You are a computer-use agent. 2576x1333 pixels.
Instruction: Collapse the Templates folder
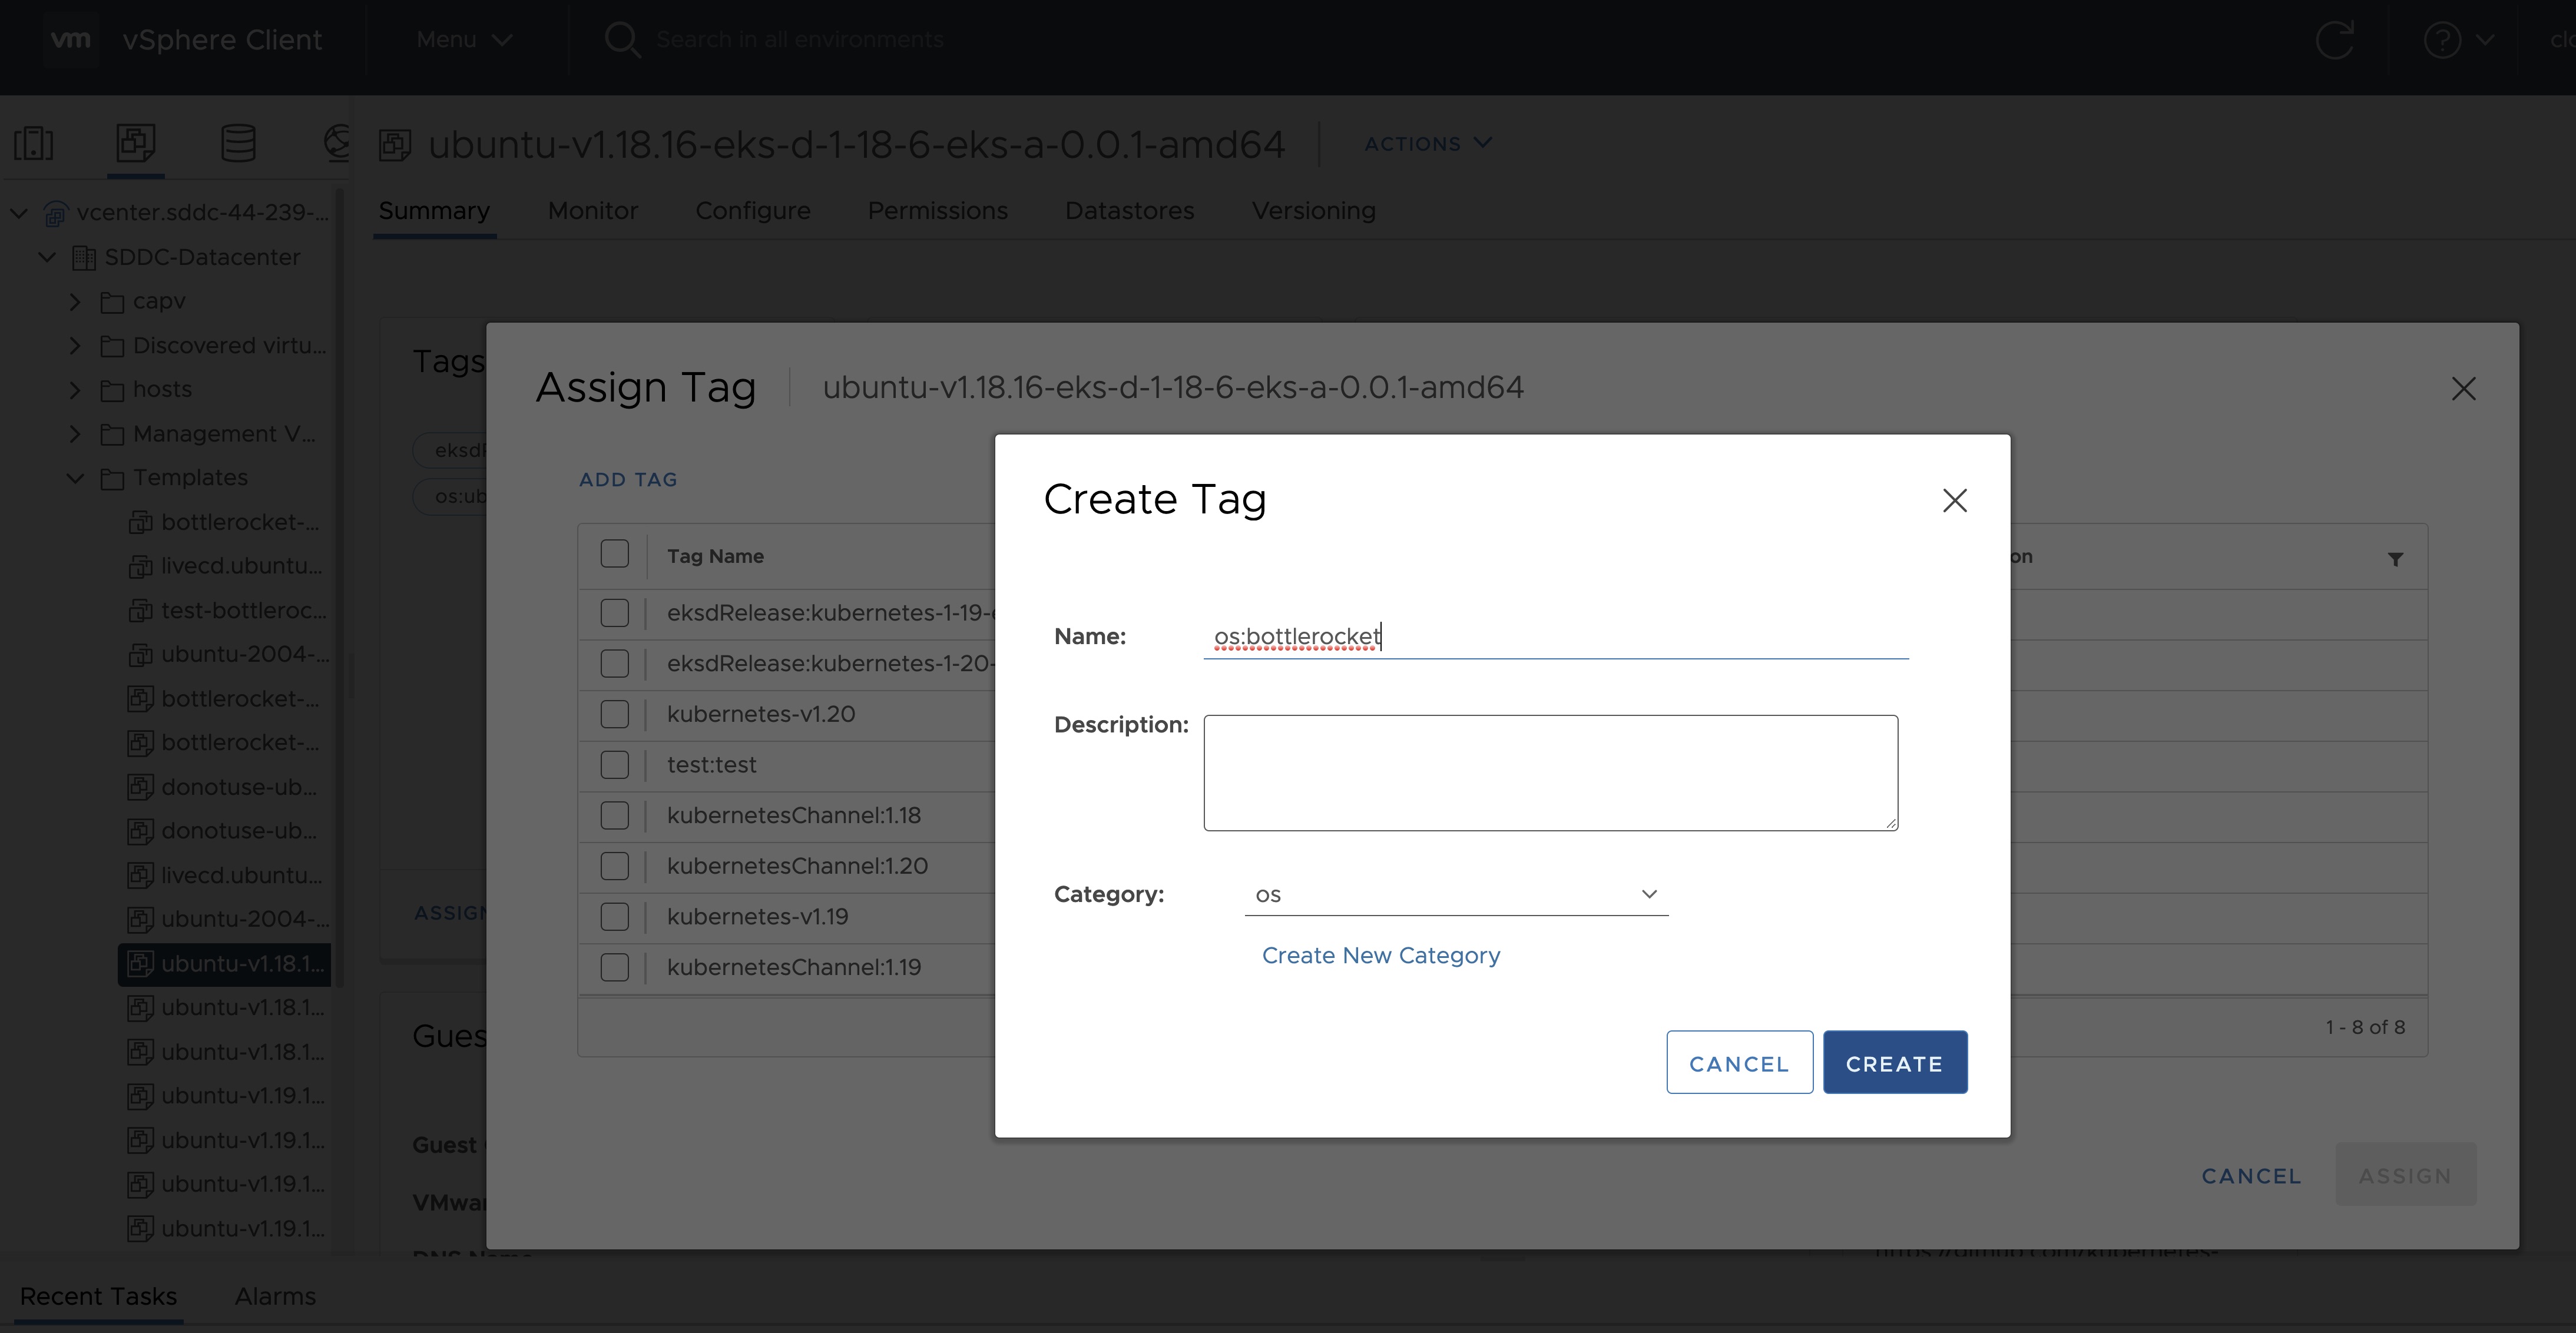click(75, 478)
